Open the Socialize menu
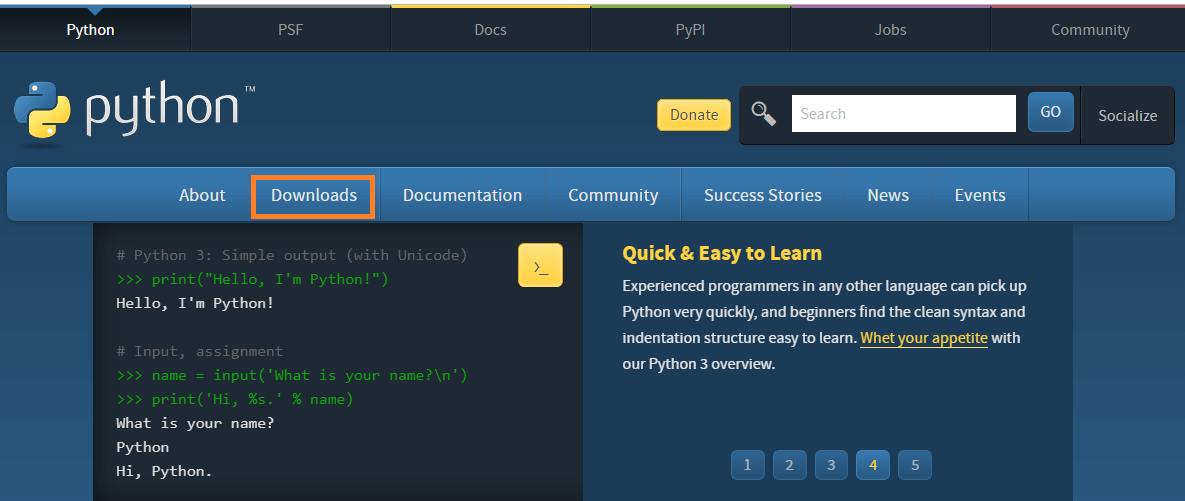 (1128, 116)
